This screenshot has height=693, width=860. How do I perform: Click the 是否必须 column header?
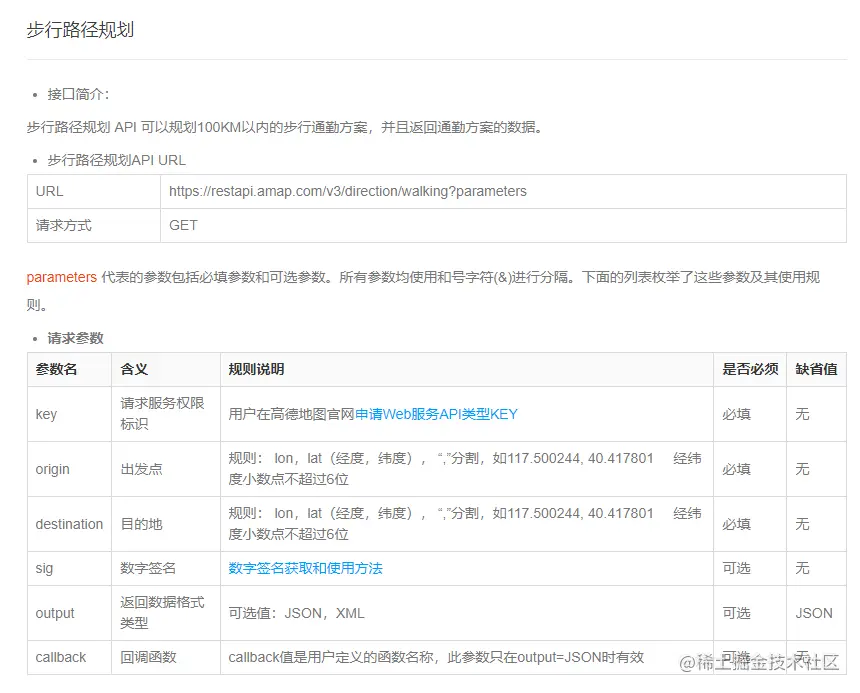coord(750,370)
